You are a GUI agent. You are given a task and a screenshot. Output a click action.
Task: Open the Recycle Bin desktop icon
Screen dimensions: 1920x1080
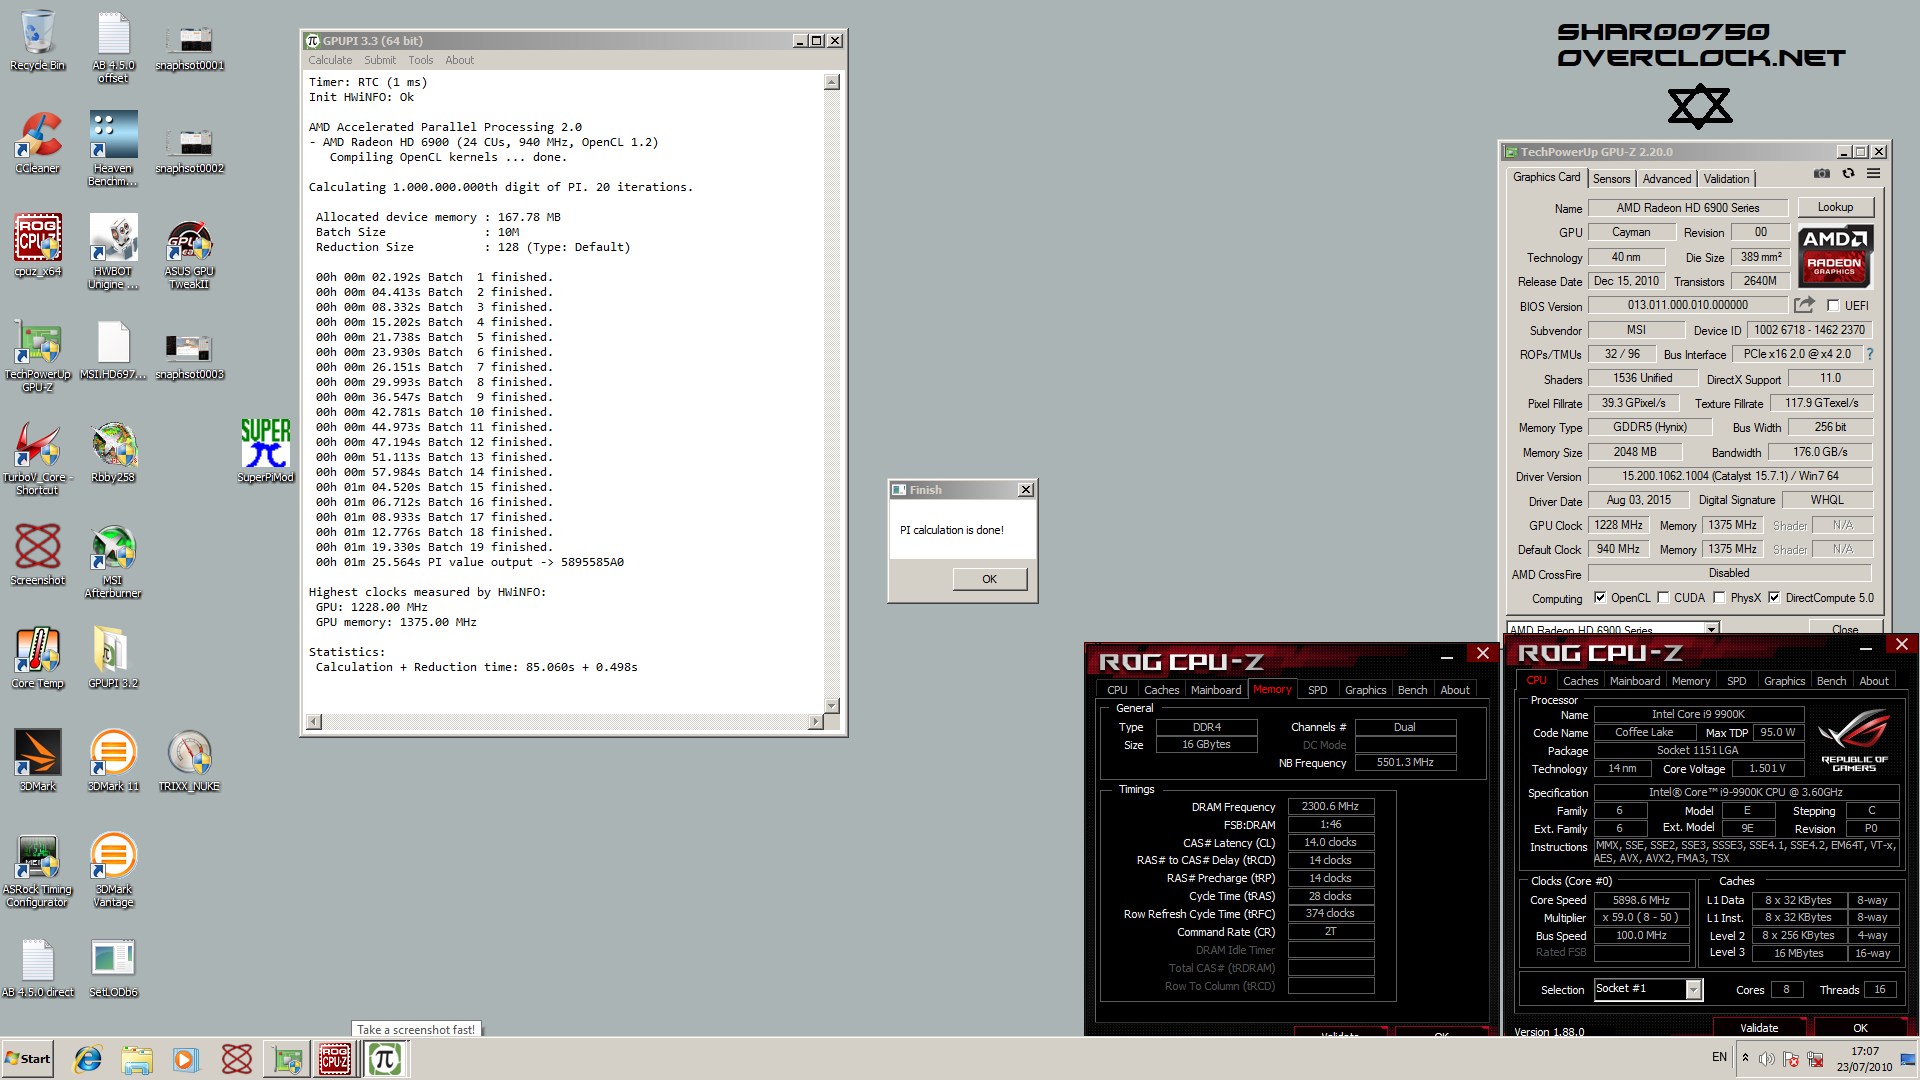click(37, 41)
